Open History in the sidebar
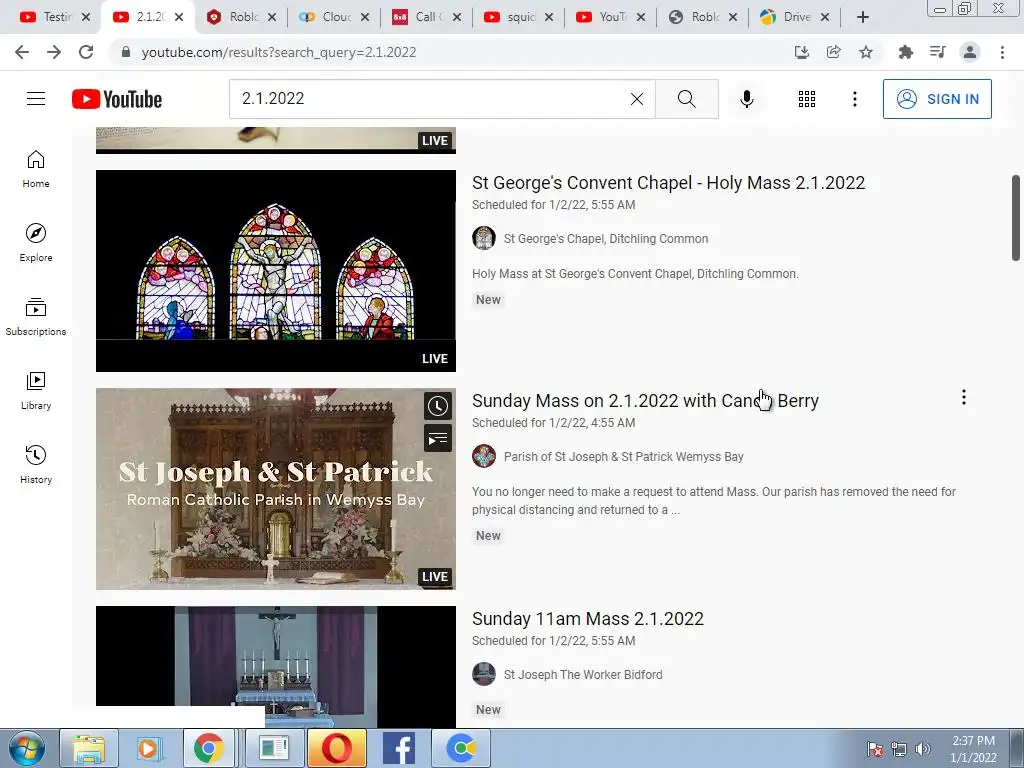 [x=36, y=464]
